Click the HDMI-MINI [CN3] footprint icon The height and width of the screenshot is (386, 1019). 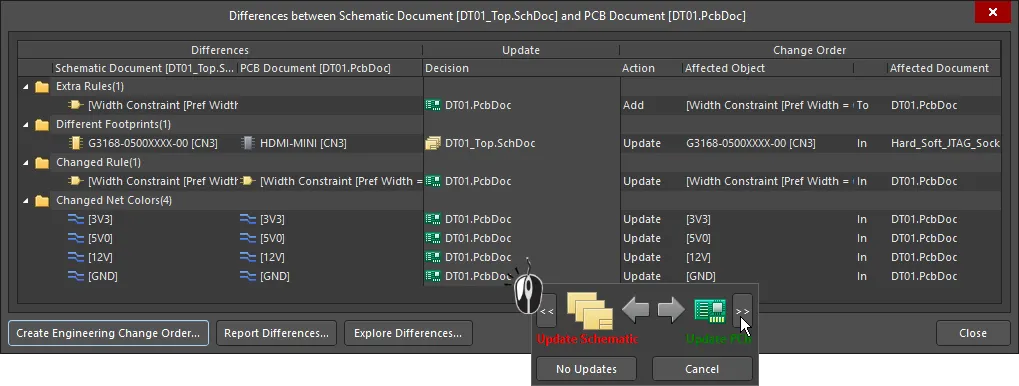pyautogui.click(x=247, y=143)
